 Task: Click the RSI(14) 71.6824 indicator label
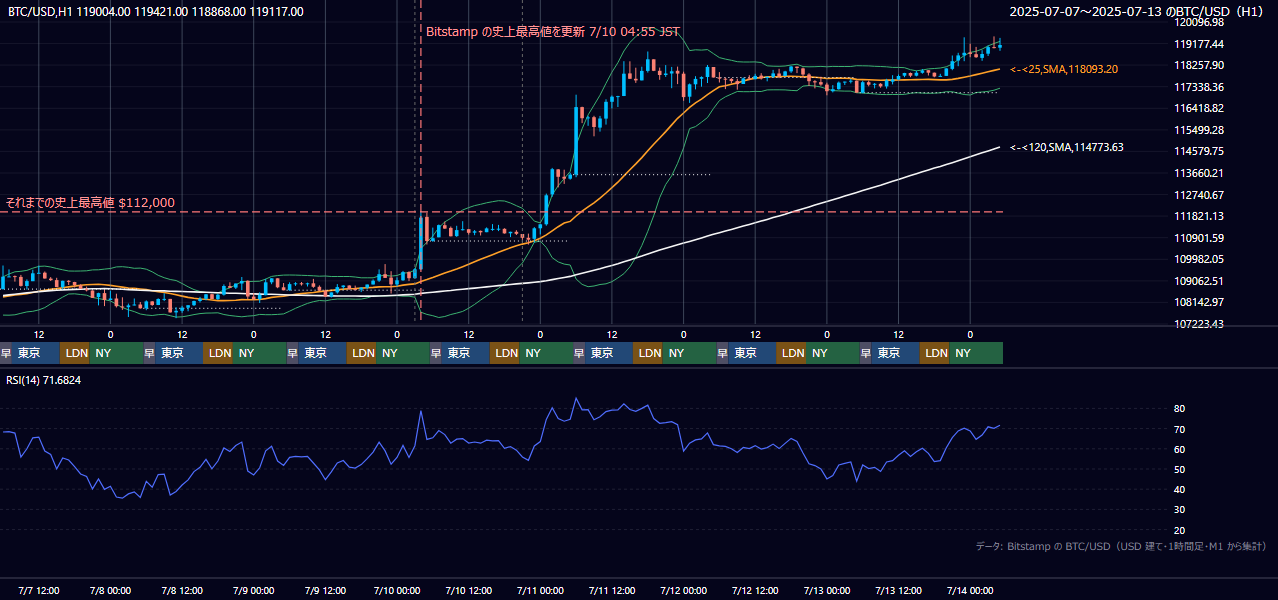pos(44,380)
